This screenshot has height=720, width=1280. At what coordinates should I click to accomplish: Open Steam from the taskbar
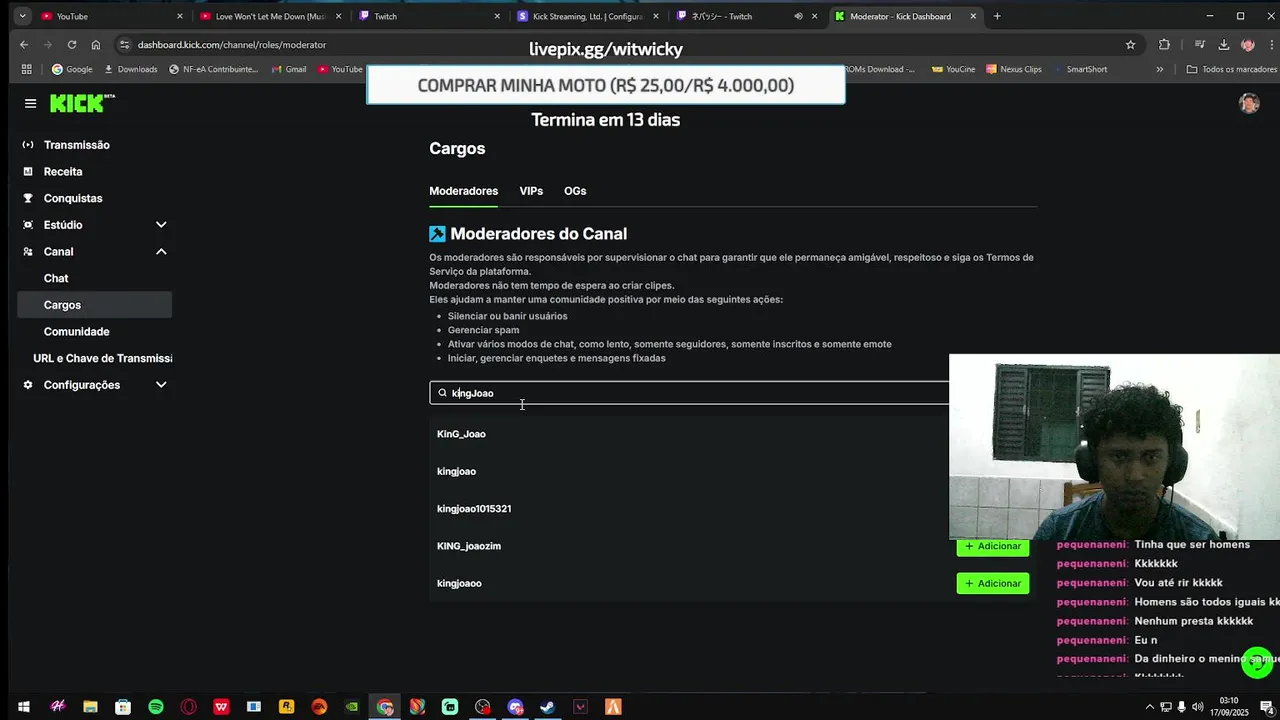(548, 707)
